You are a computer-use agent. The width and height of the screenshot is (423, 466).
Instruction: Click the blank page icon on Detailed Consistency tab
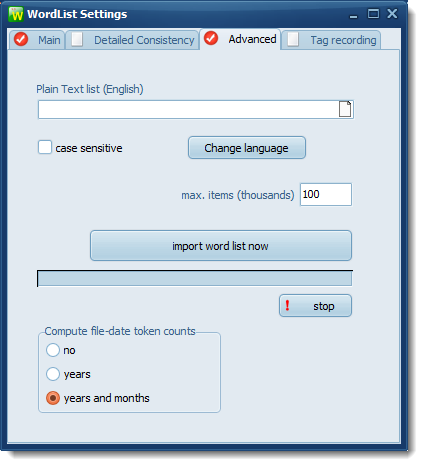pyautogui.click(x=77, y=39)
